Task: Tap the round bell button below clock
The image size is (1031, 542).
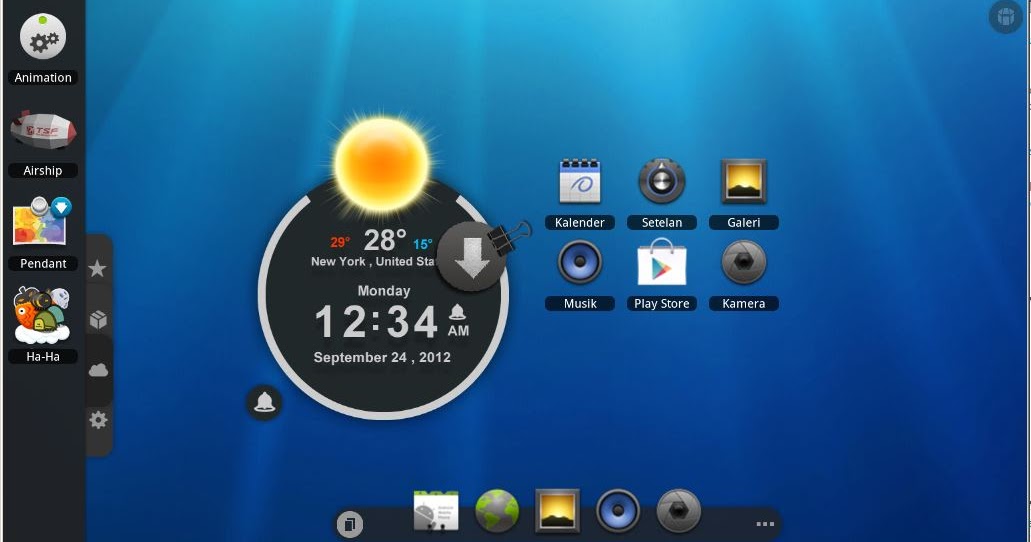Action: point(264,403)
